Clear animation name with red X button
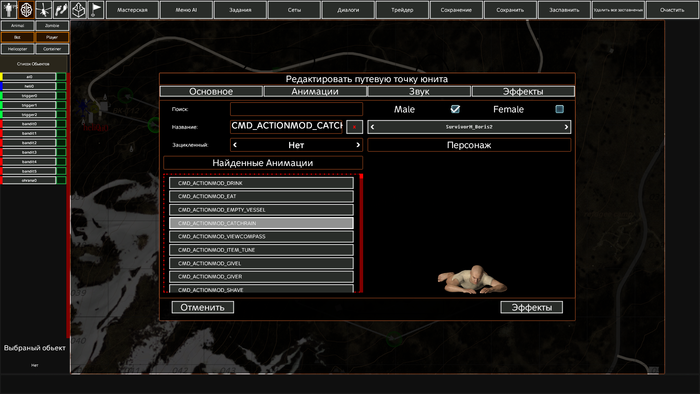Screen dimensions: 700x394 pos(354,127)
